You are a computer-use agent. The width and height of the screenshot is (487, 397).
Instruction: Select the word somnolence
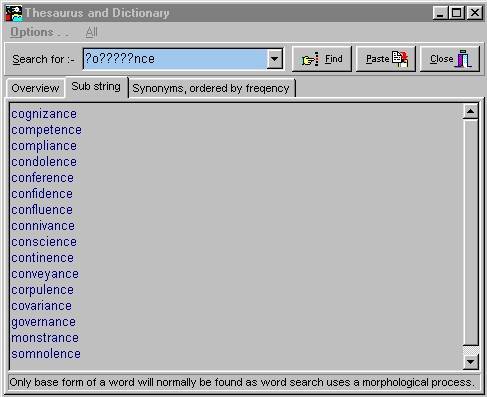(x=46, y=354)
